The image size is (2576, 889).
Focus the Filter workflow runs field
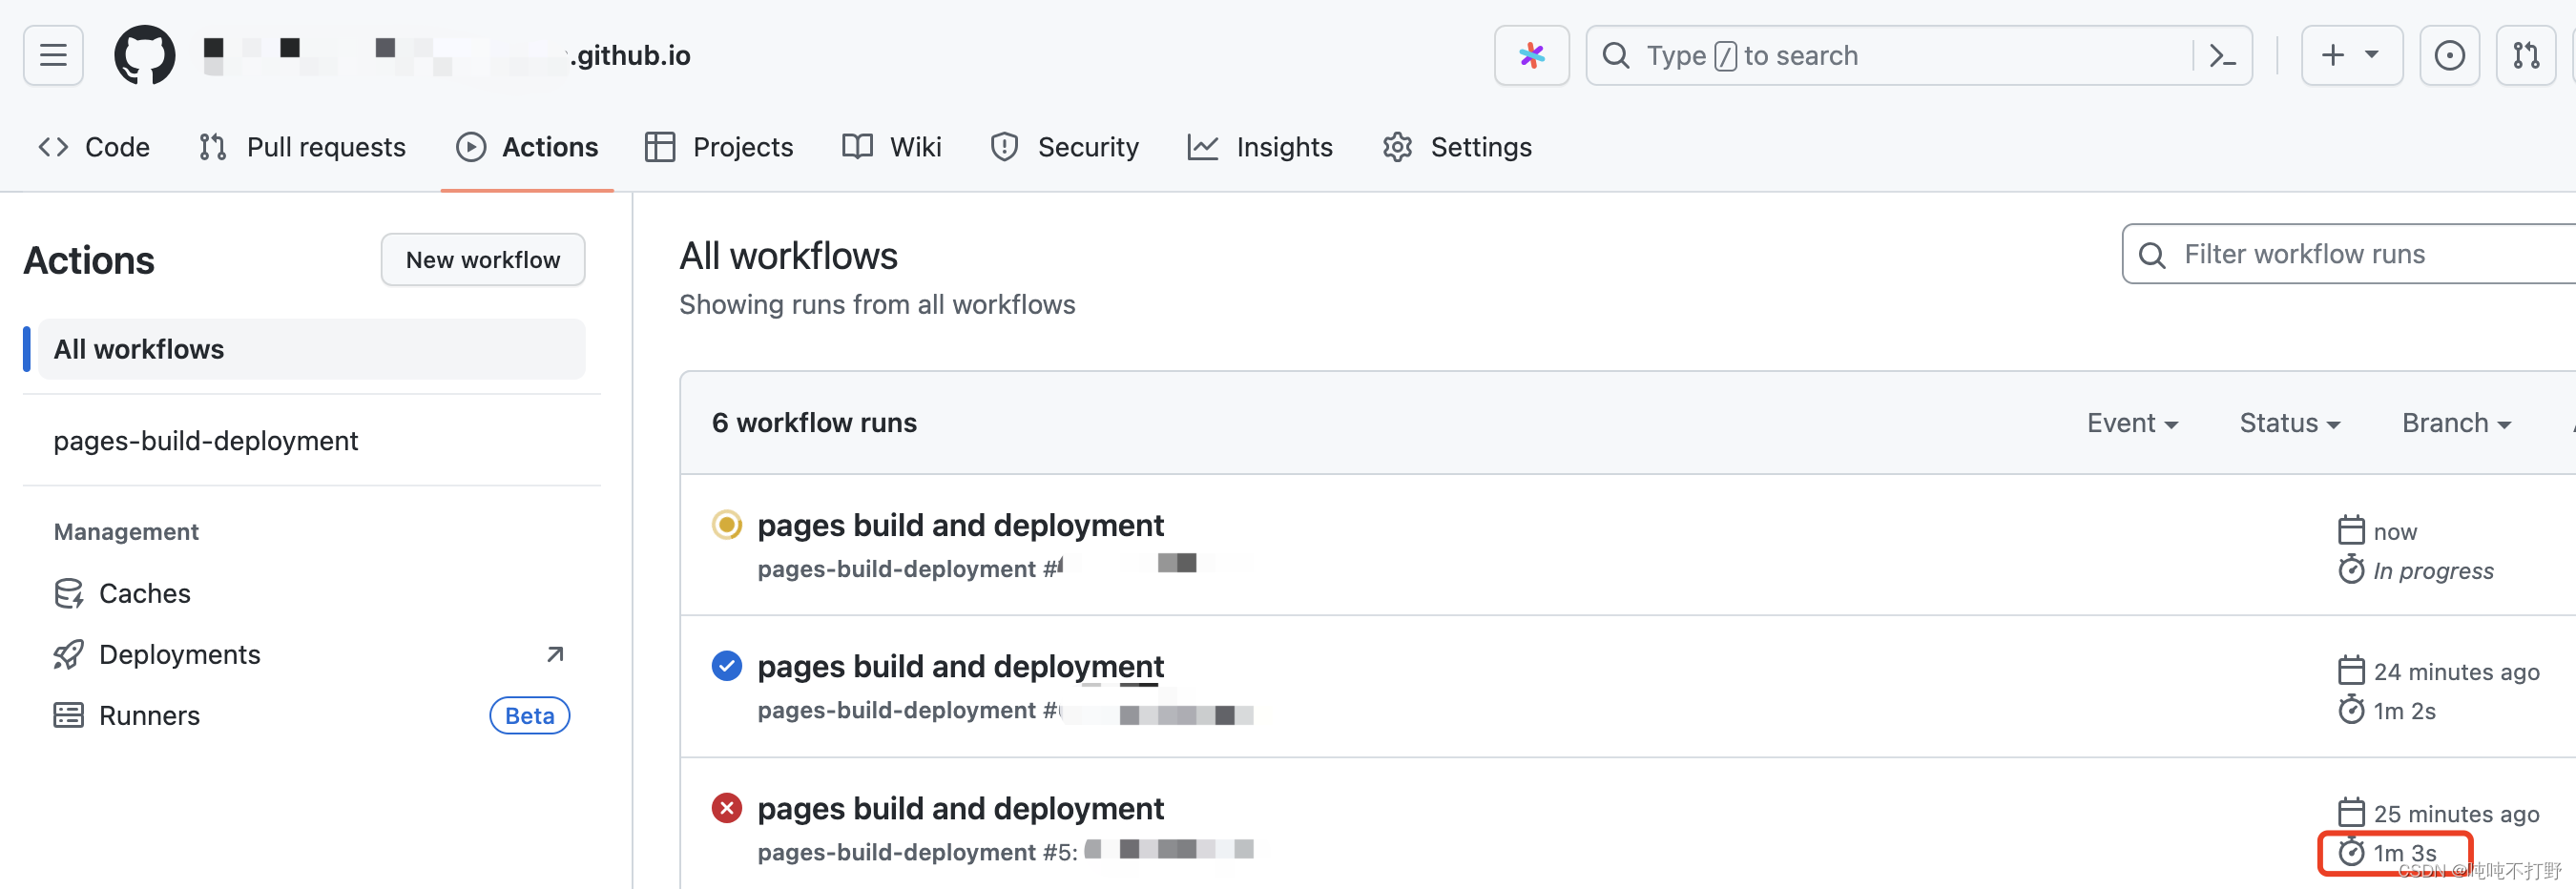[x=2350, y=254]
